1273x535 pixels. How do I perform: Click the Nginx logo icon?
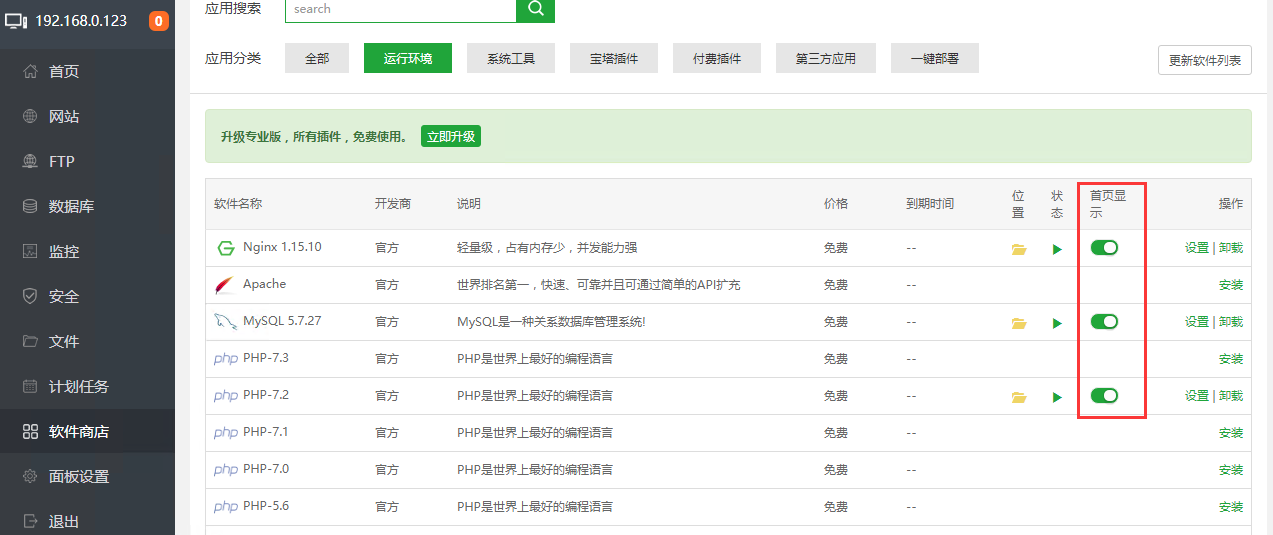(225, 248)
